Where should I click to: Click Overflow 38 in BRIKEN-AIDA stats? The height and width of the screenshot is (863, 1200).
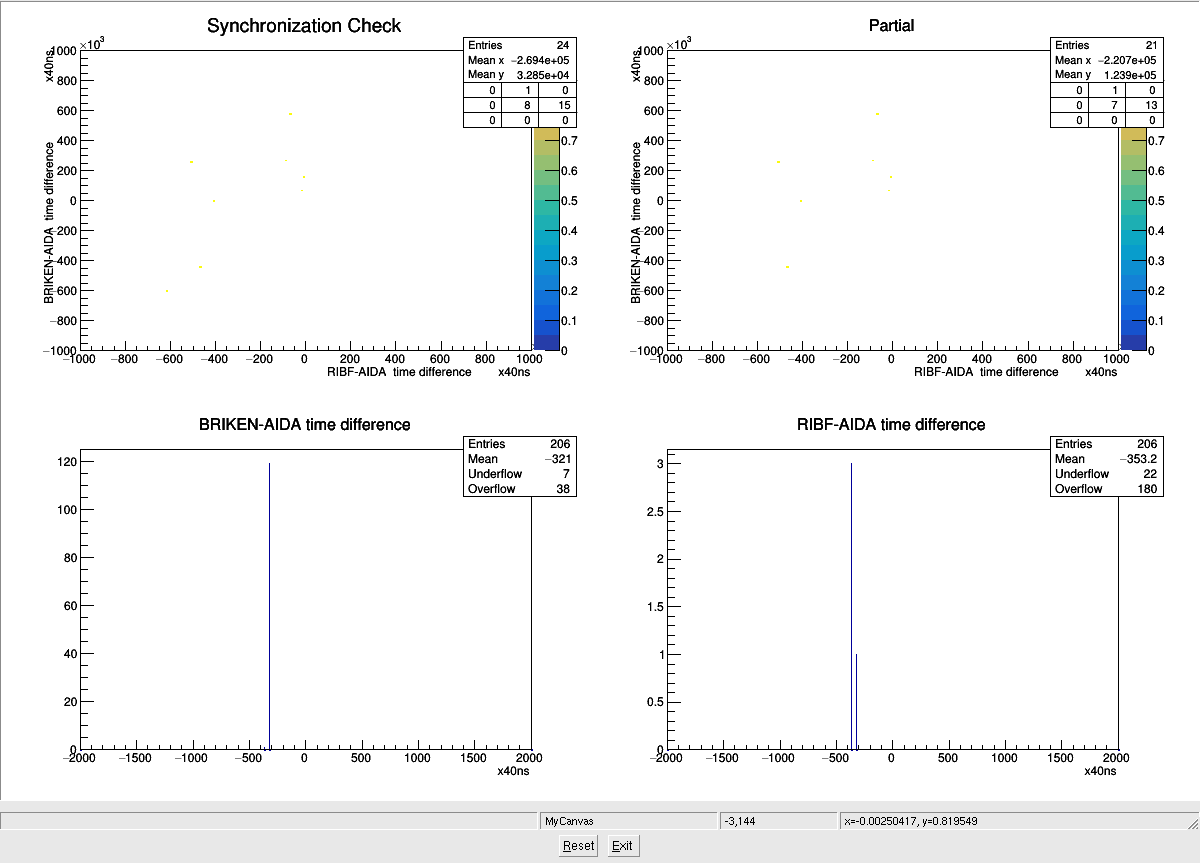(520, 489)
